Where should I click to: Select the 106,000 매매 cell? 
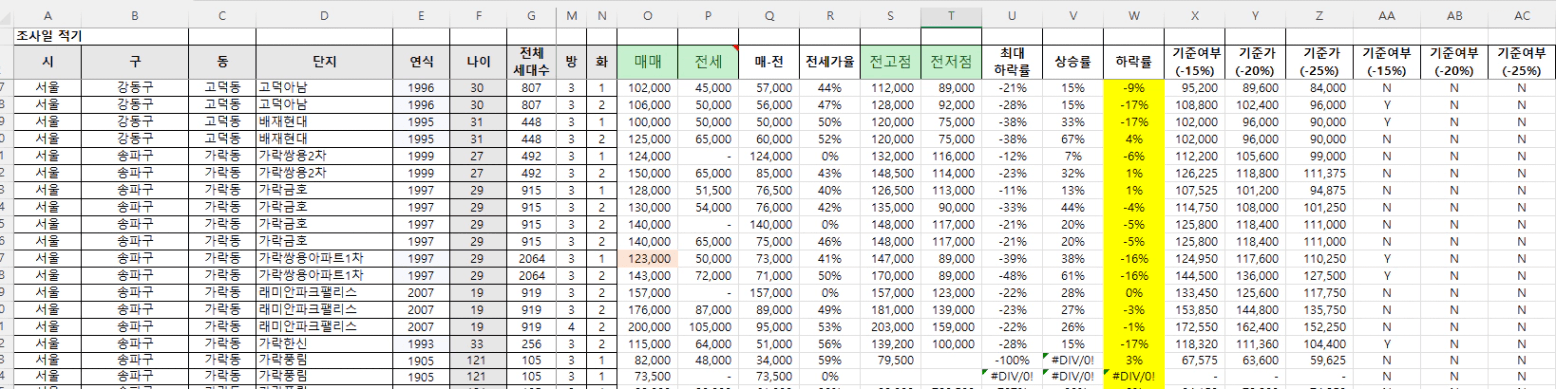coord(647,103)
